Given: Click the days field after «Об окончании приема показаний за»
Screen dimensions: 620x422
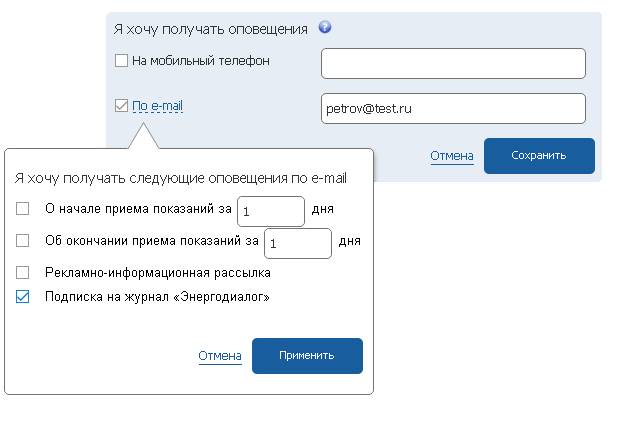Looking at the screenshot, I should click(298, 244).
